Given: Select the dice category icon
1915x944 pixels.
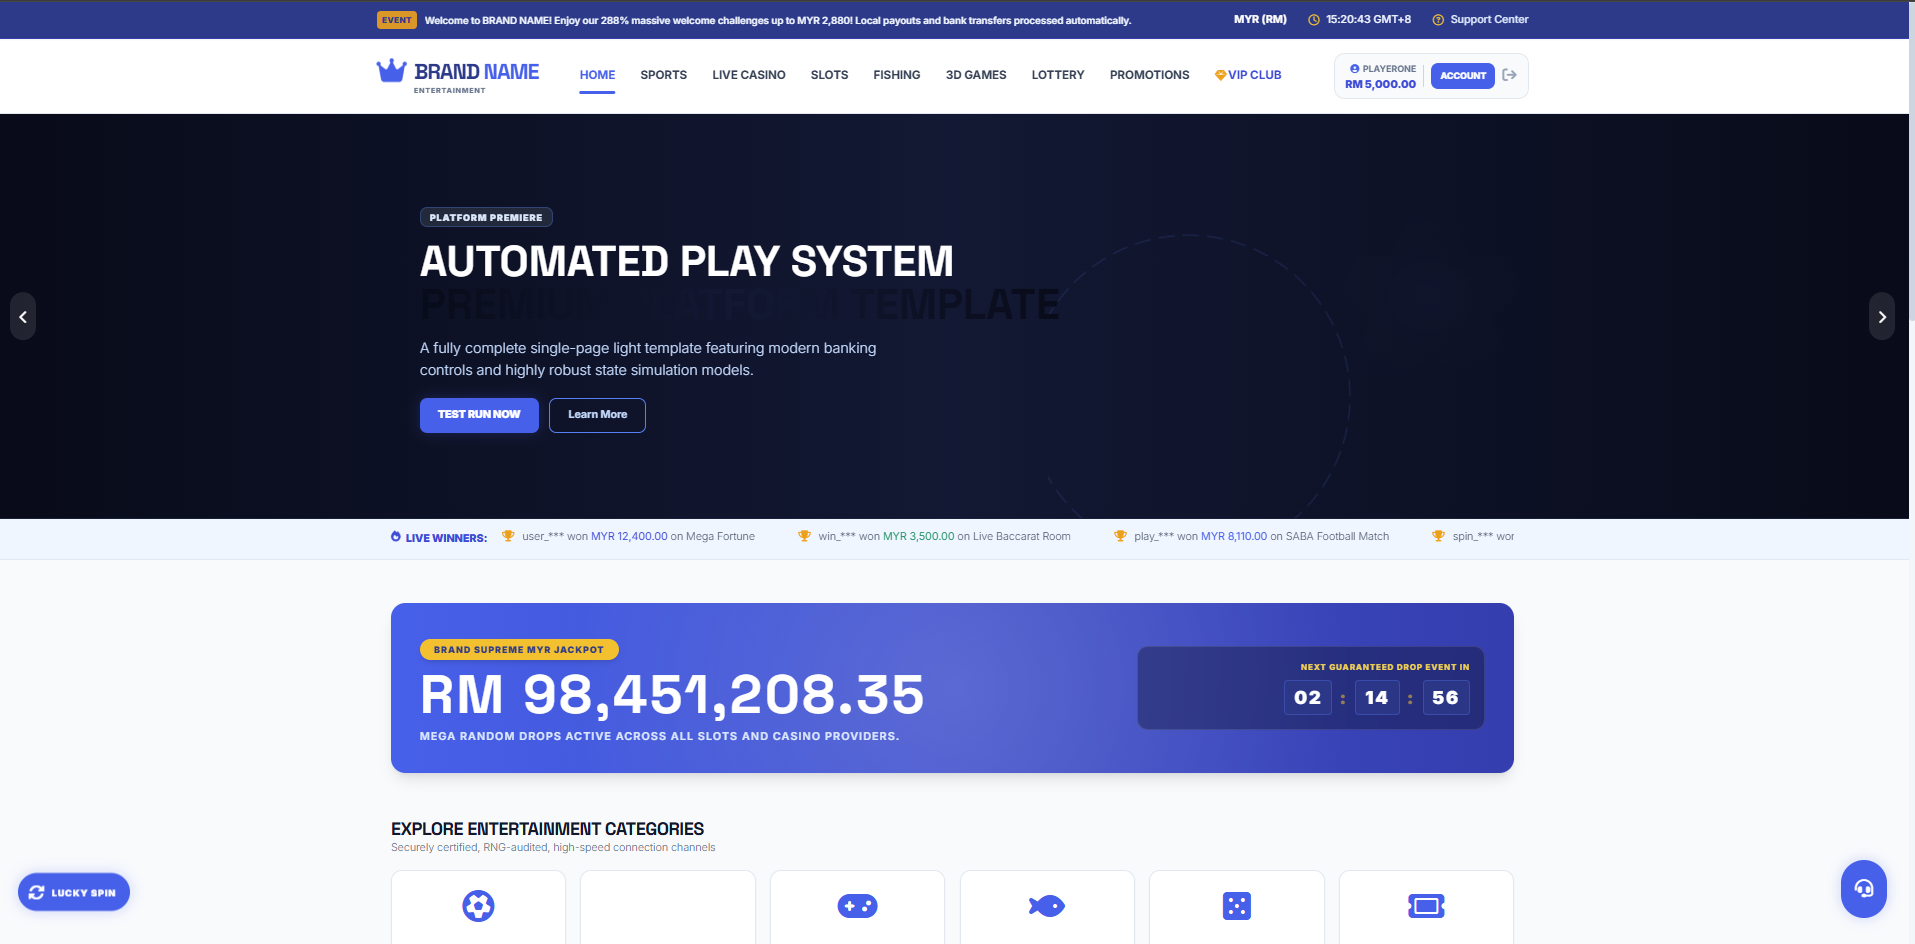Looking at the screenshot, I should click(1237, 906).
